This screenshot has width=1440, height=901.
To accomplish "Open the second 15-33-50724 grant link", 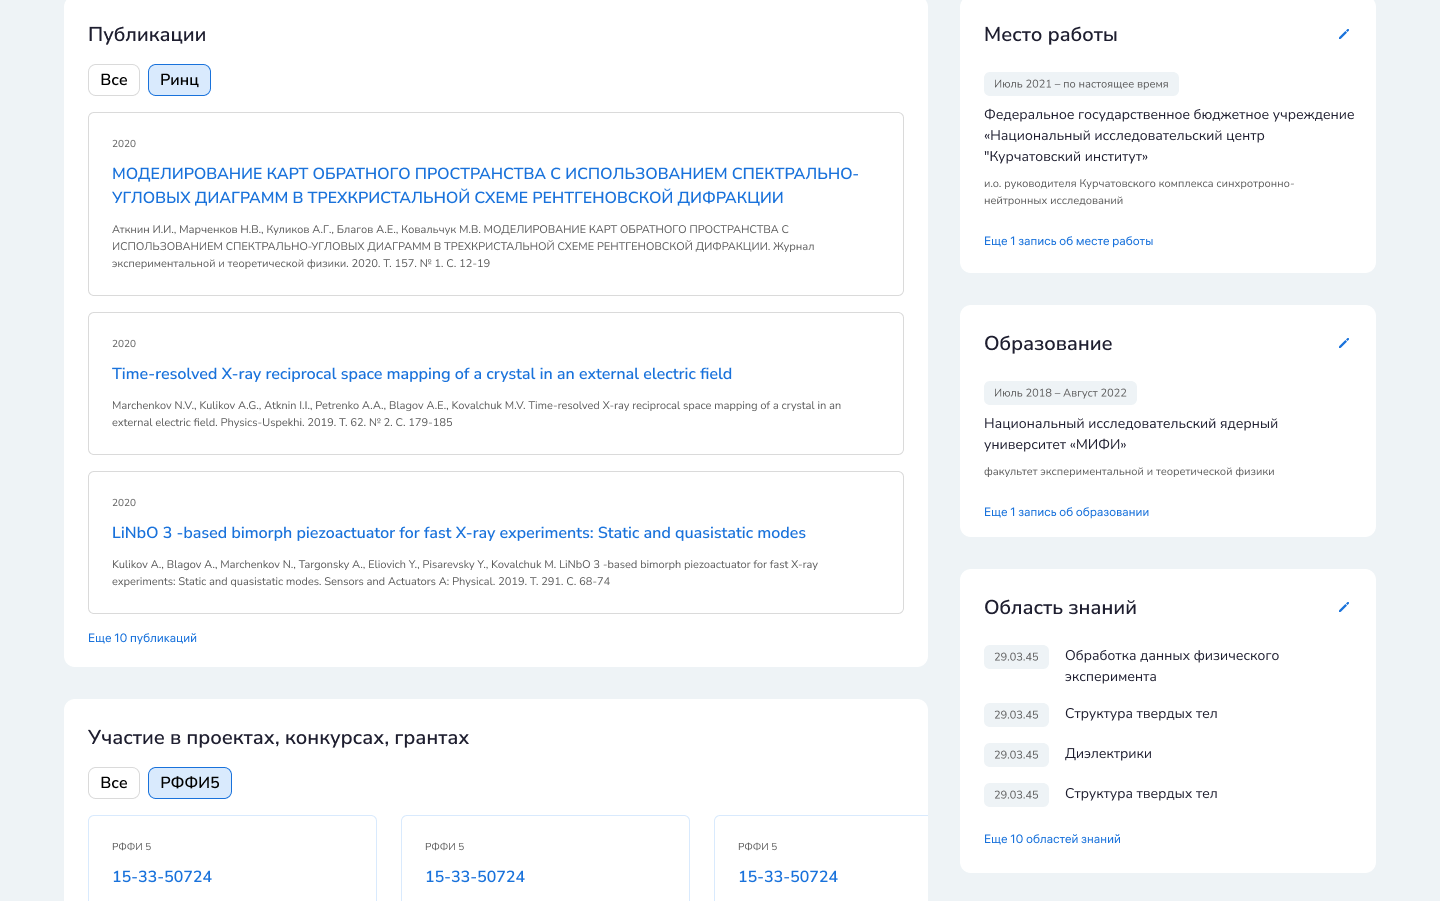I will 475,877.
